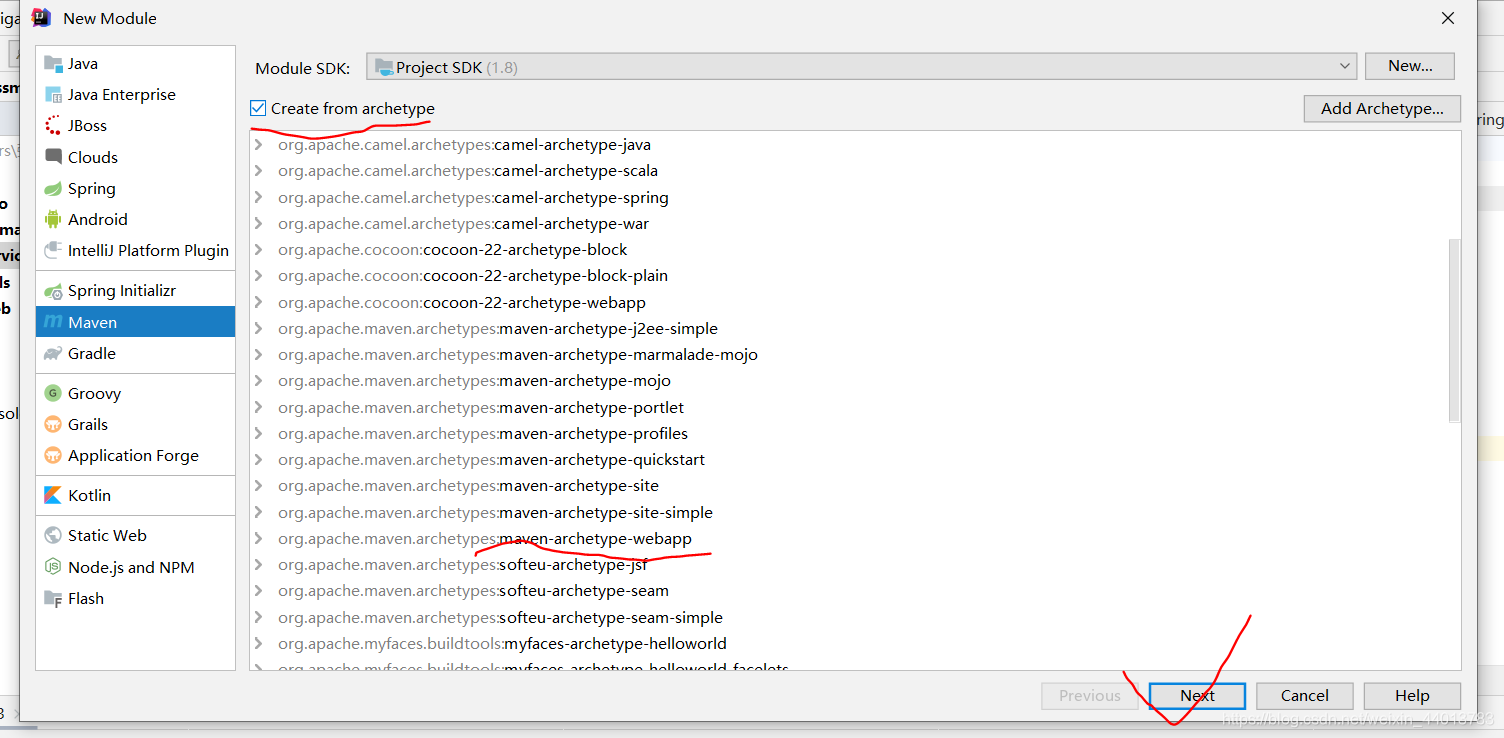The height and width of the screenshot is (738, 1504).
Task: Click the Node.js and NPM icon
Action: (x=53, y=567)
